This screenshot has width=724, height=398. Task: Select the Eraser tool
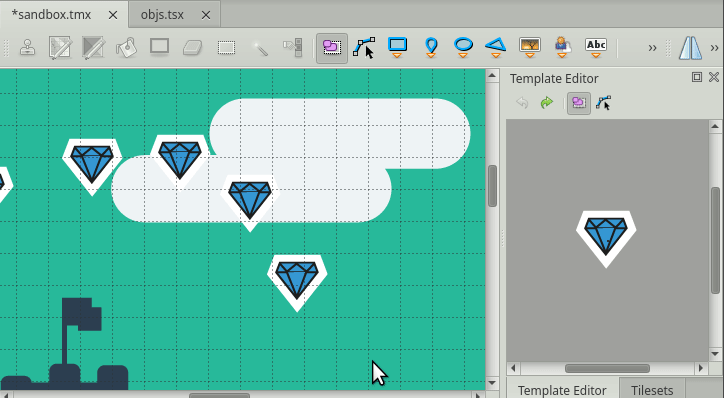tap(193, 48)
